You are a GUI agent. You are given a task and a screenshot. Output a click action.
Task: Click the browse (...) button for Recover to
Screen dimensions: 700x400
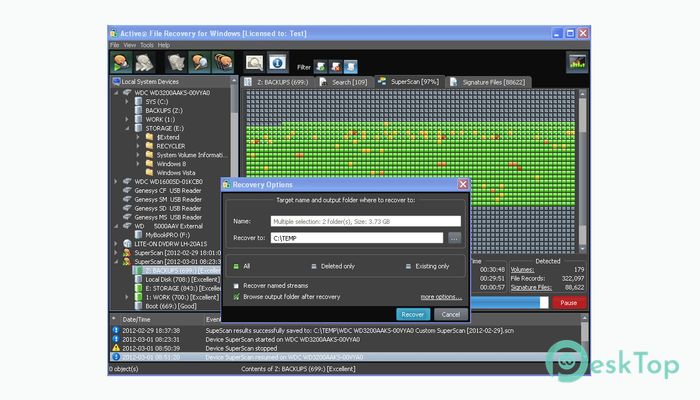point(454,238)
